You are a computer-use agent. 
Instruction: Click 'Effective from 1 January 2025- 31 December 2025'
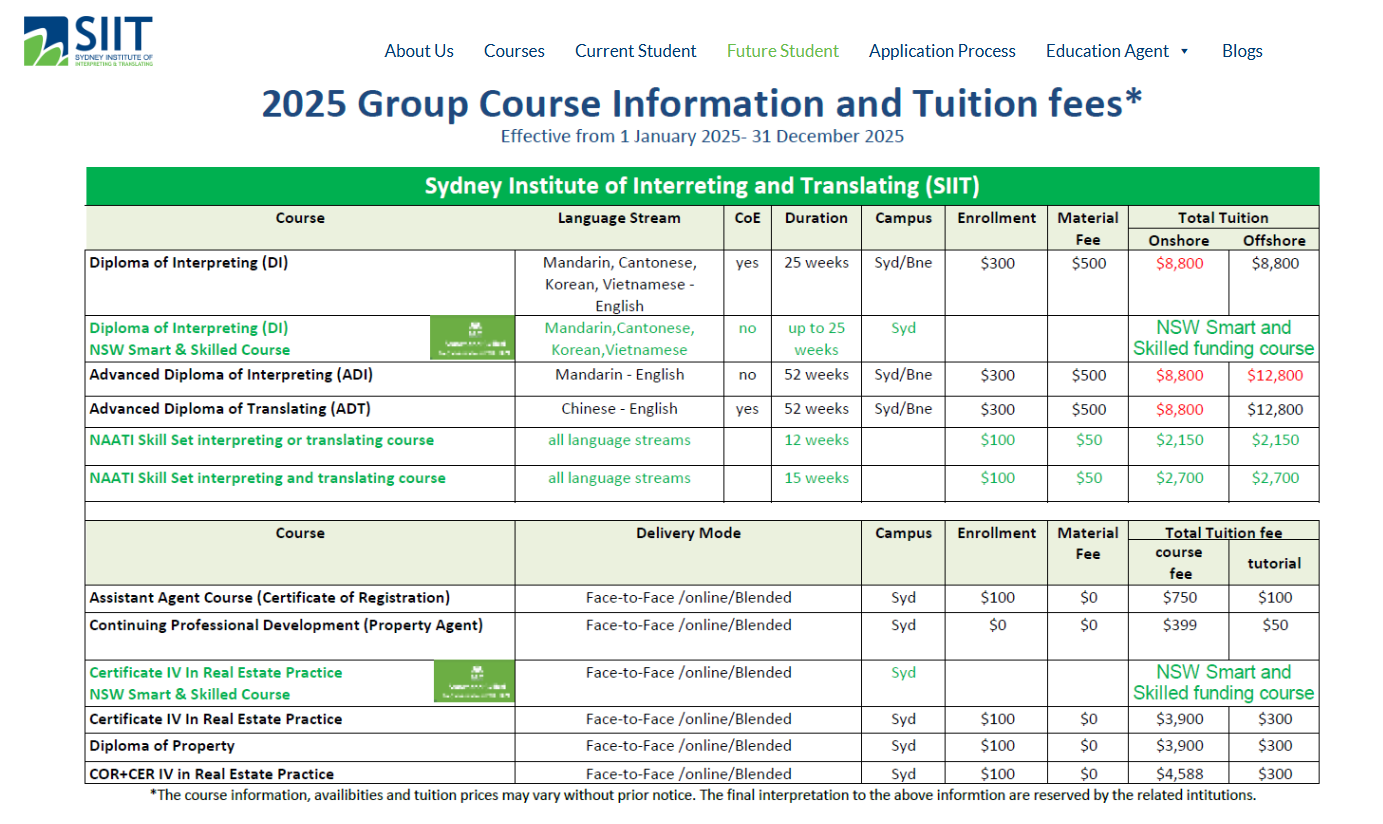[702, 136]
